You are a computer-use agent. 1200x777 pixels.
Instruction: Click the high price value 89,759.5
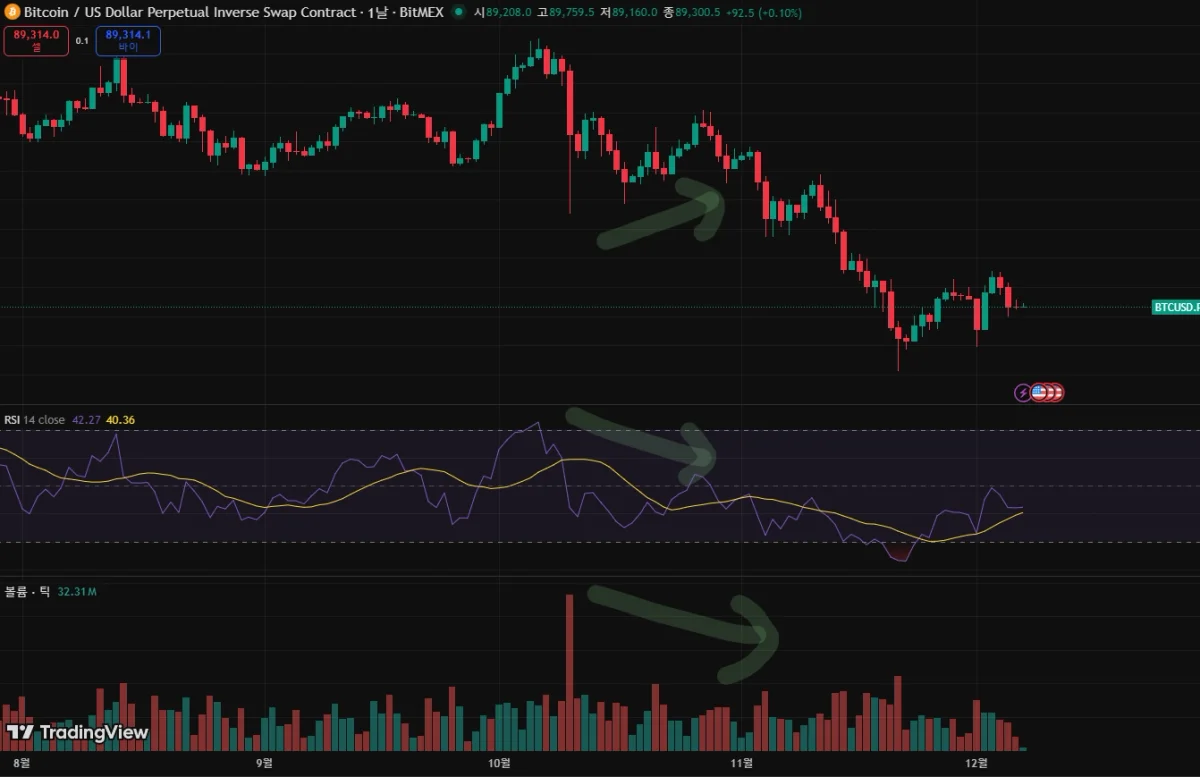pyautogui.click(x=573, y=13)
